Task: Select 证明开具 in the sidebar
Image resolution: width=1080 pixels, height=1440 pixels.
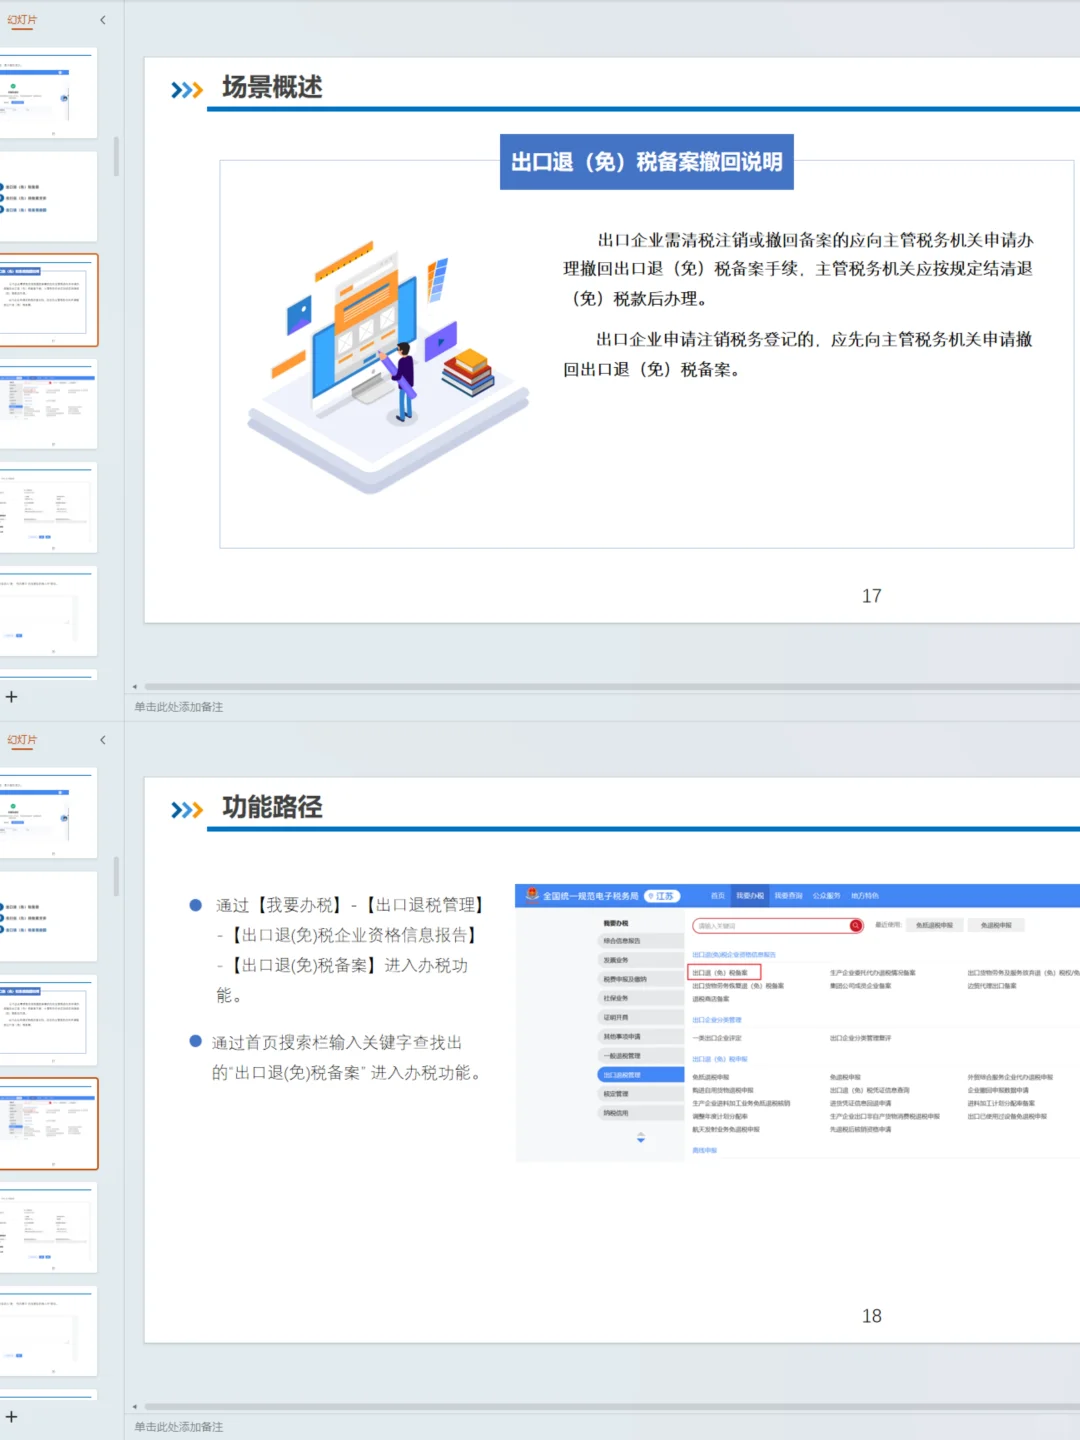Action: click(x=640, y=1017)
